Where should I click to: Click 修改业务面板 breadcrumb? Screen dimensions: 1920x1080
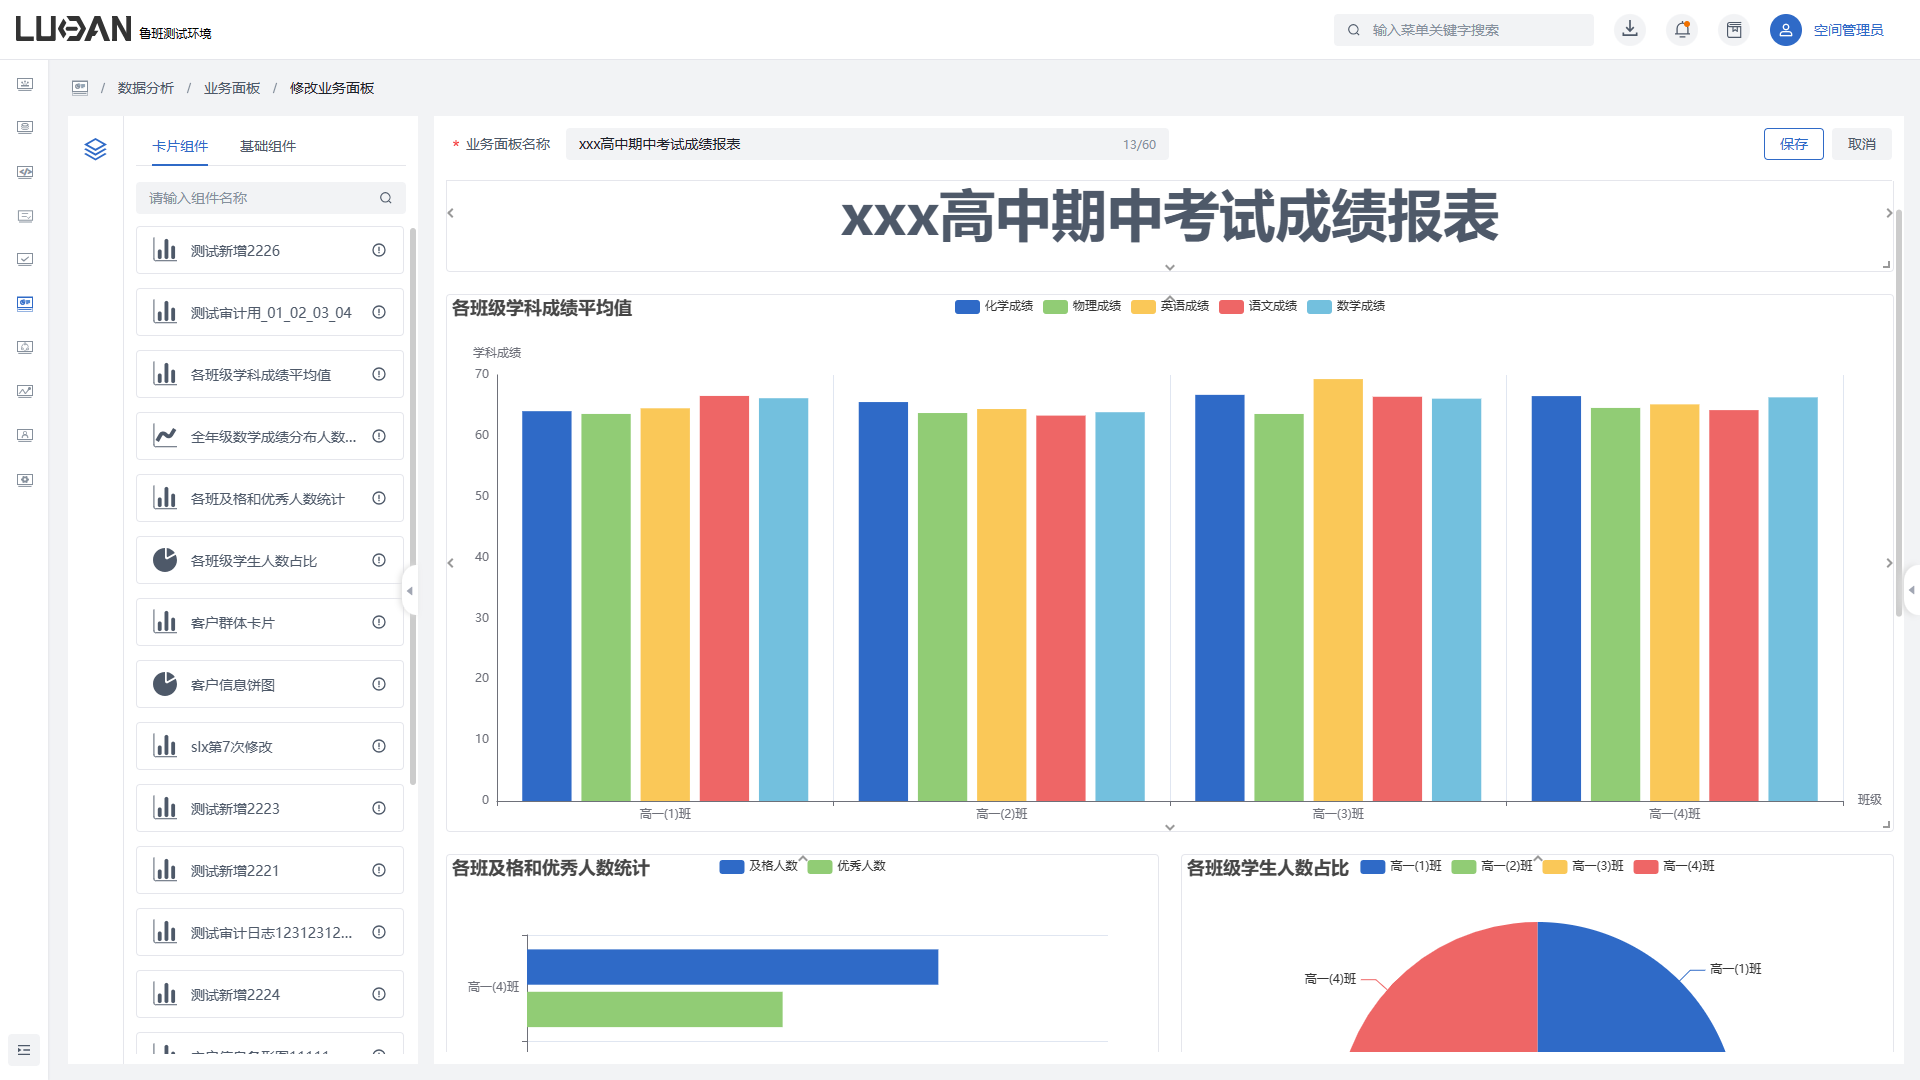(x=332, y=88)
